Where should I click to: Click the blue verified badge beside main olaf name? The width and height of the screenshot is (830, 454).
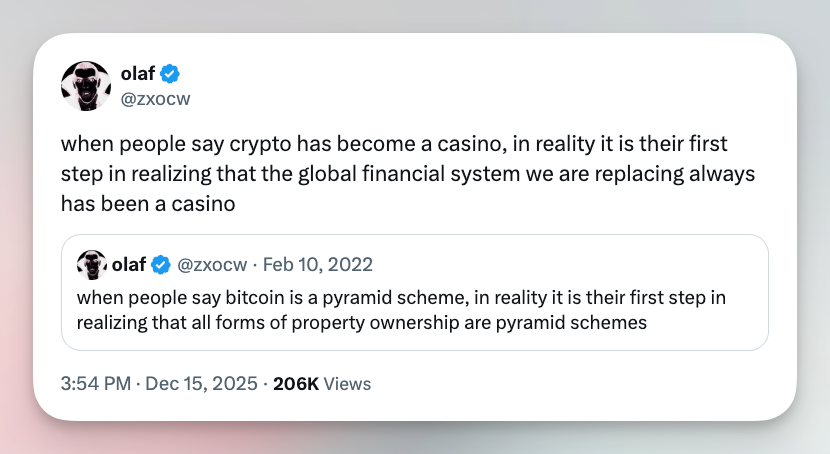point(171,73)
